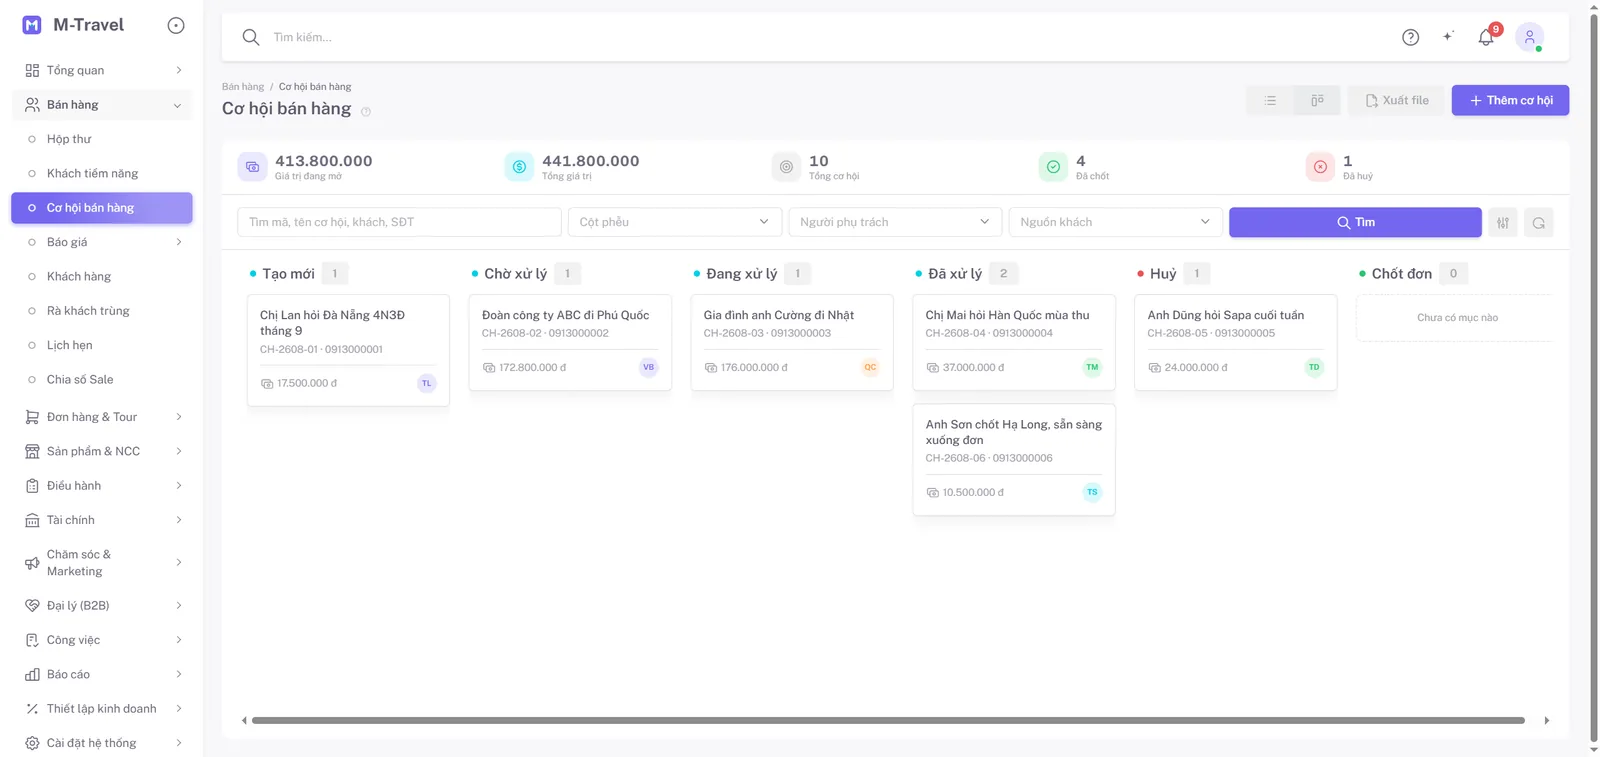Click the Bán hàng breadcrumb link
The height and width of the screenshot is (757, 1600).
243,87
